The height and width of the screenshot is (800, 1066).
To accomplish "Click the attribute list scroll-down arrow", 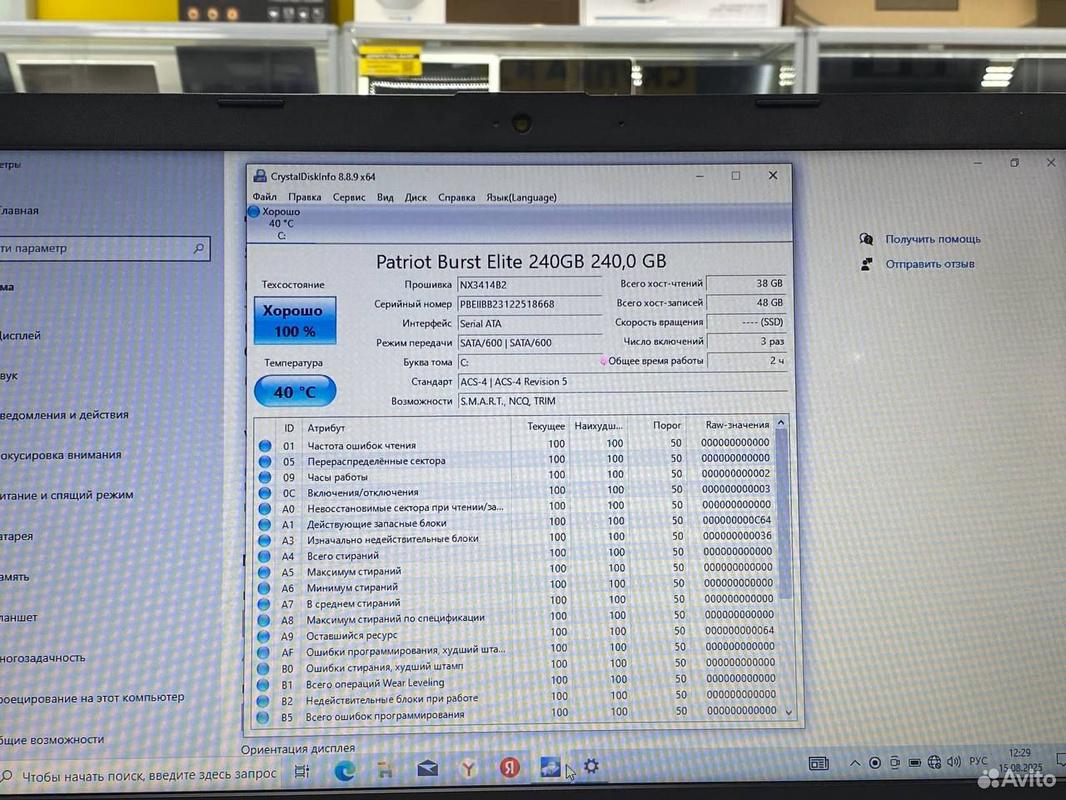I will 789,712.
